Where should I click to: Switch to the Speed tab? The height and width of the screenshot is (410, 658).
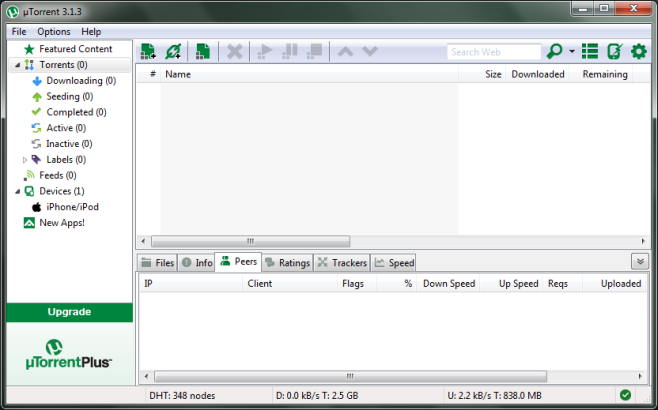(394, 263)
